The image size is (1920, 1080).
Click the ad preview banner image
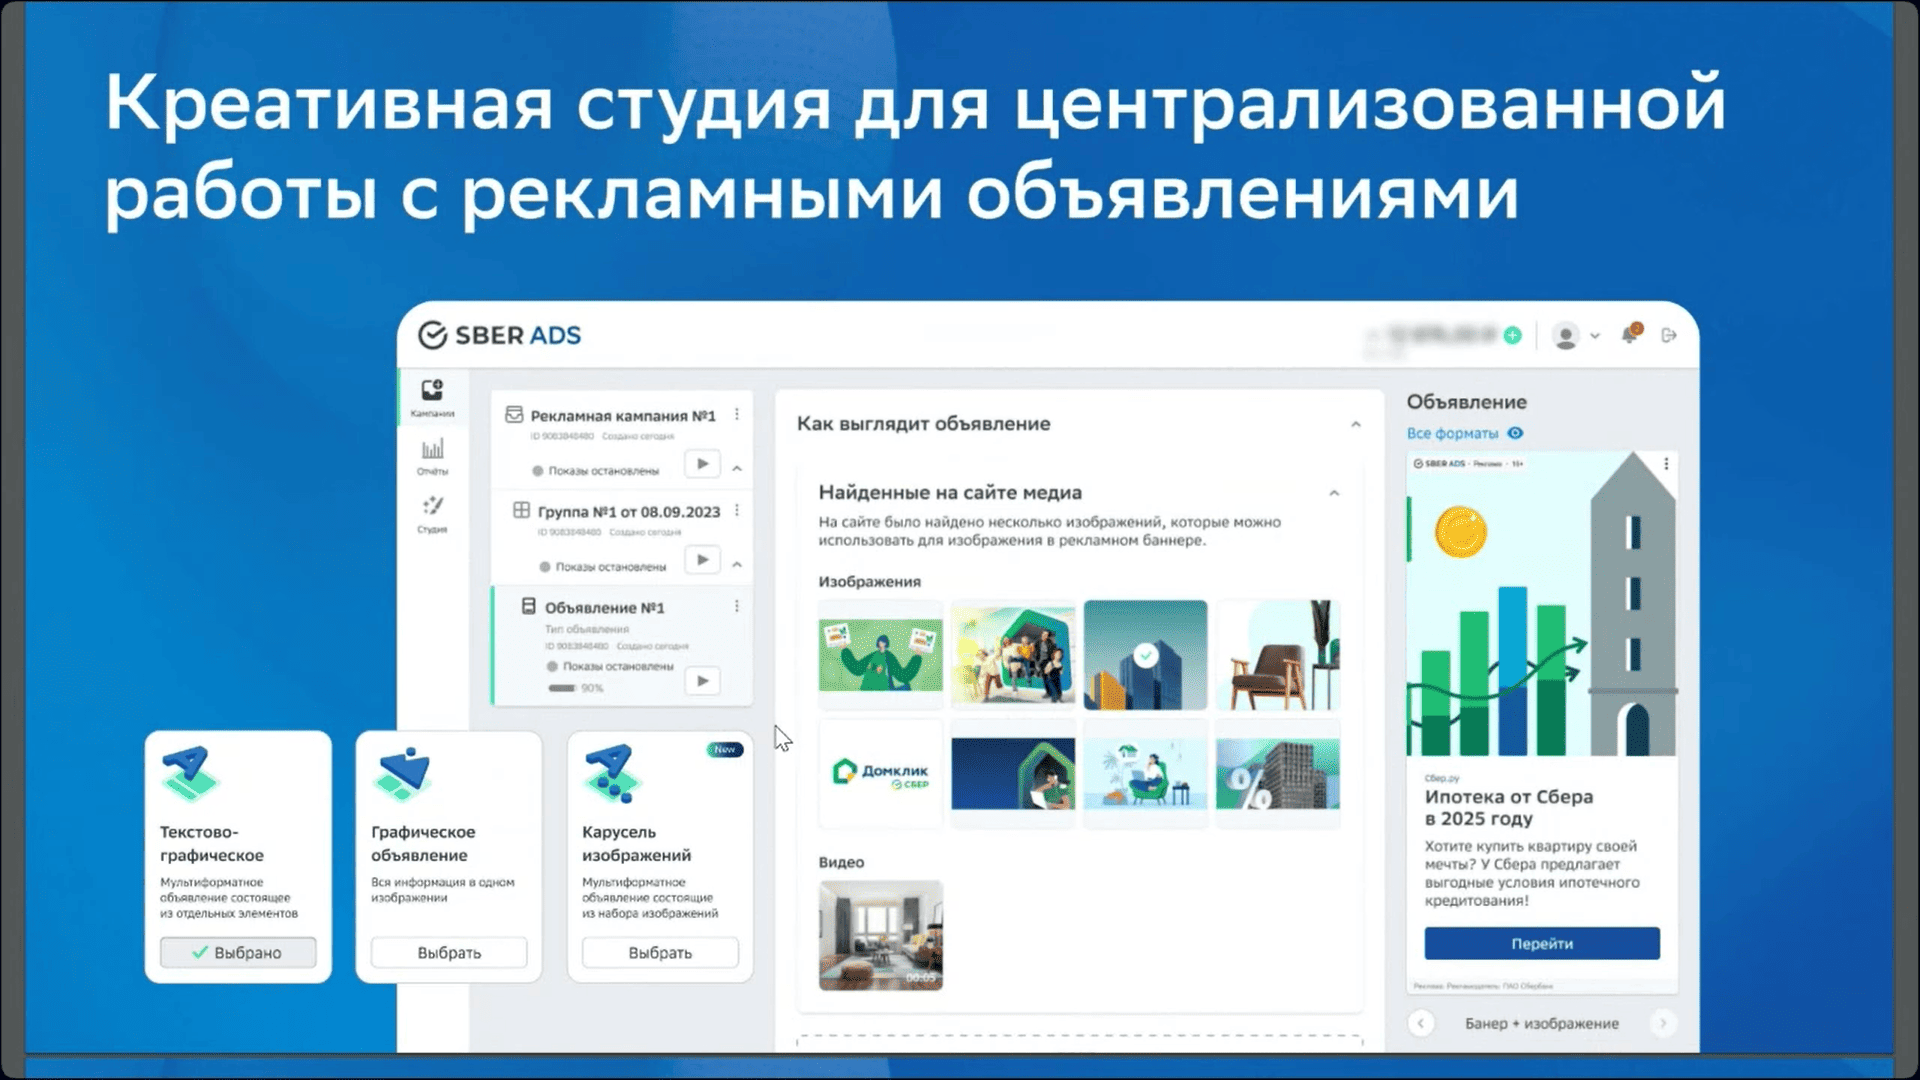[x=1542, y=604]
